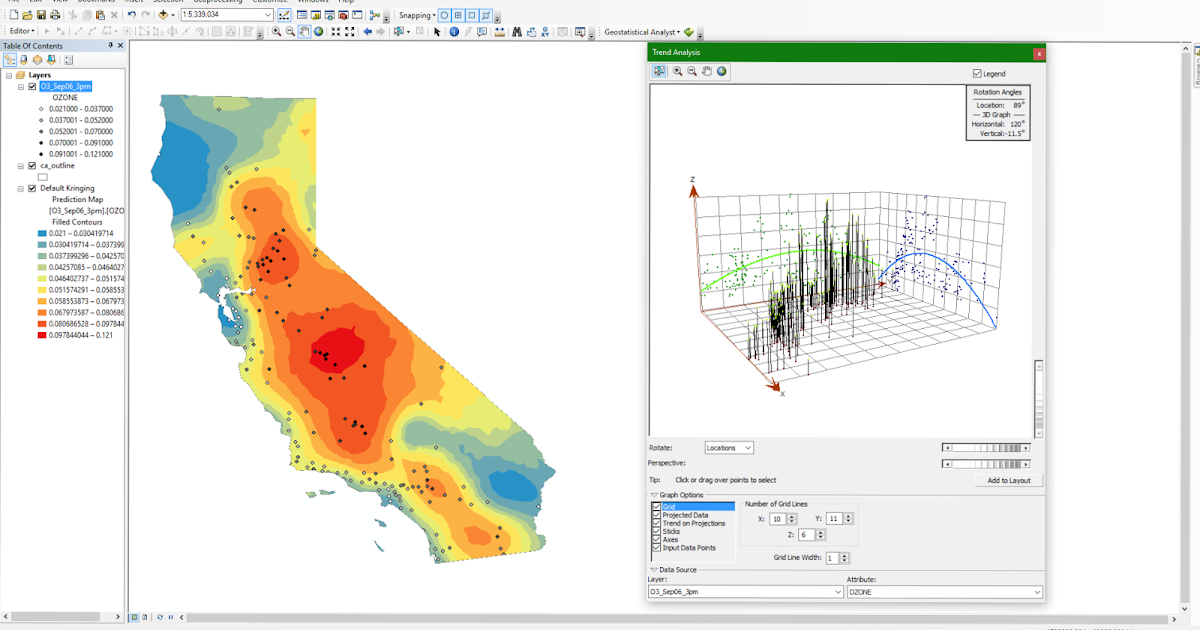Click the Add Data icon on the standard toolbar
The height and width of the screenshot is (630, 1200).
pyautogui.click(x=163, y=15)
